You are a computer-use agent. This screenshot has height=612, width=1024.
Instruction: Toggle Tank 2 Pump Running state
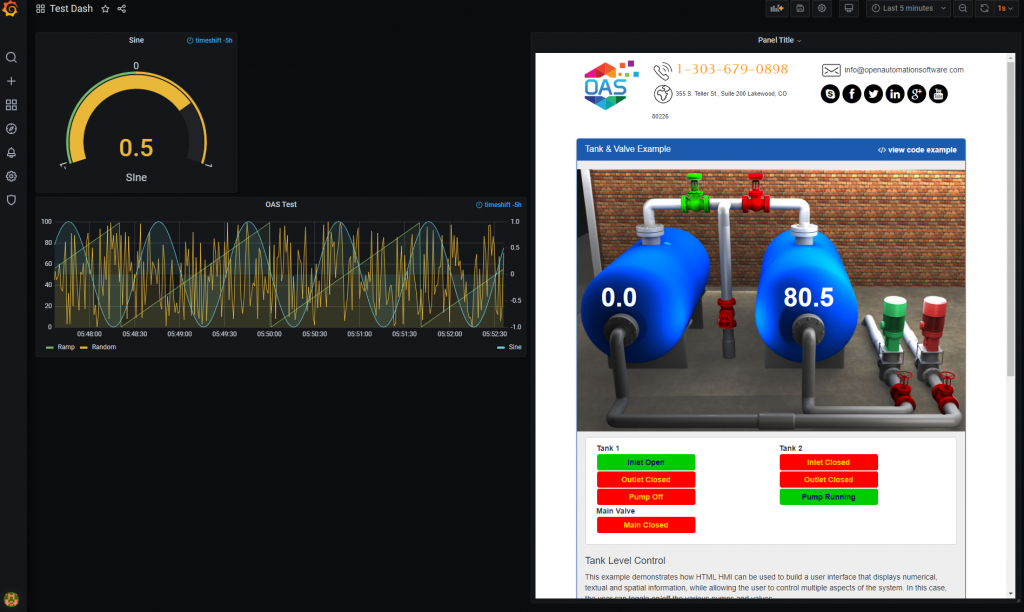tap(828, 497)
